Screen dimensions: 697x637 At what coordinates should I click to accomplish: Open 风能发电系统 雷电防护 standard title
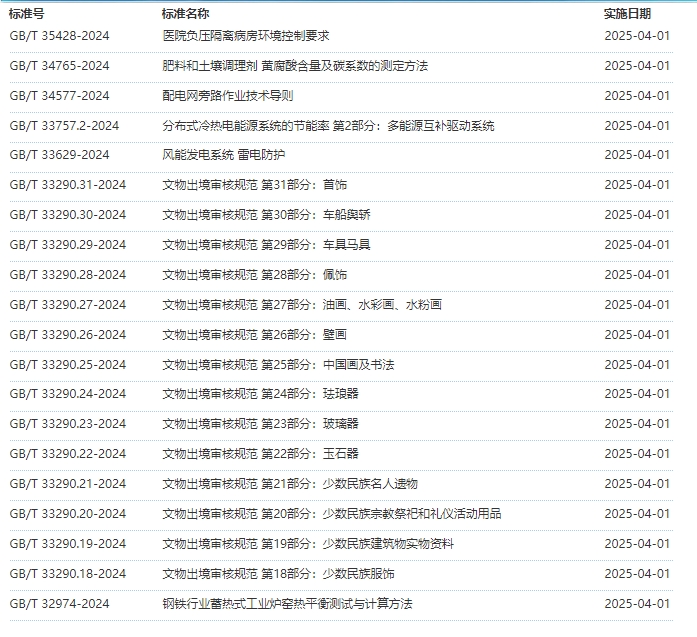pos(223,155)
